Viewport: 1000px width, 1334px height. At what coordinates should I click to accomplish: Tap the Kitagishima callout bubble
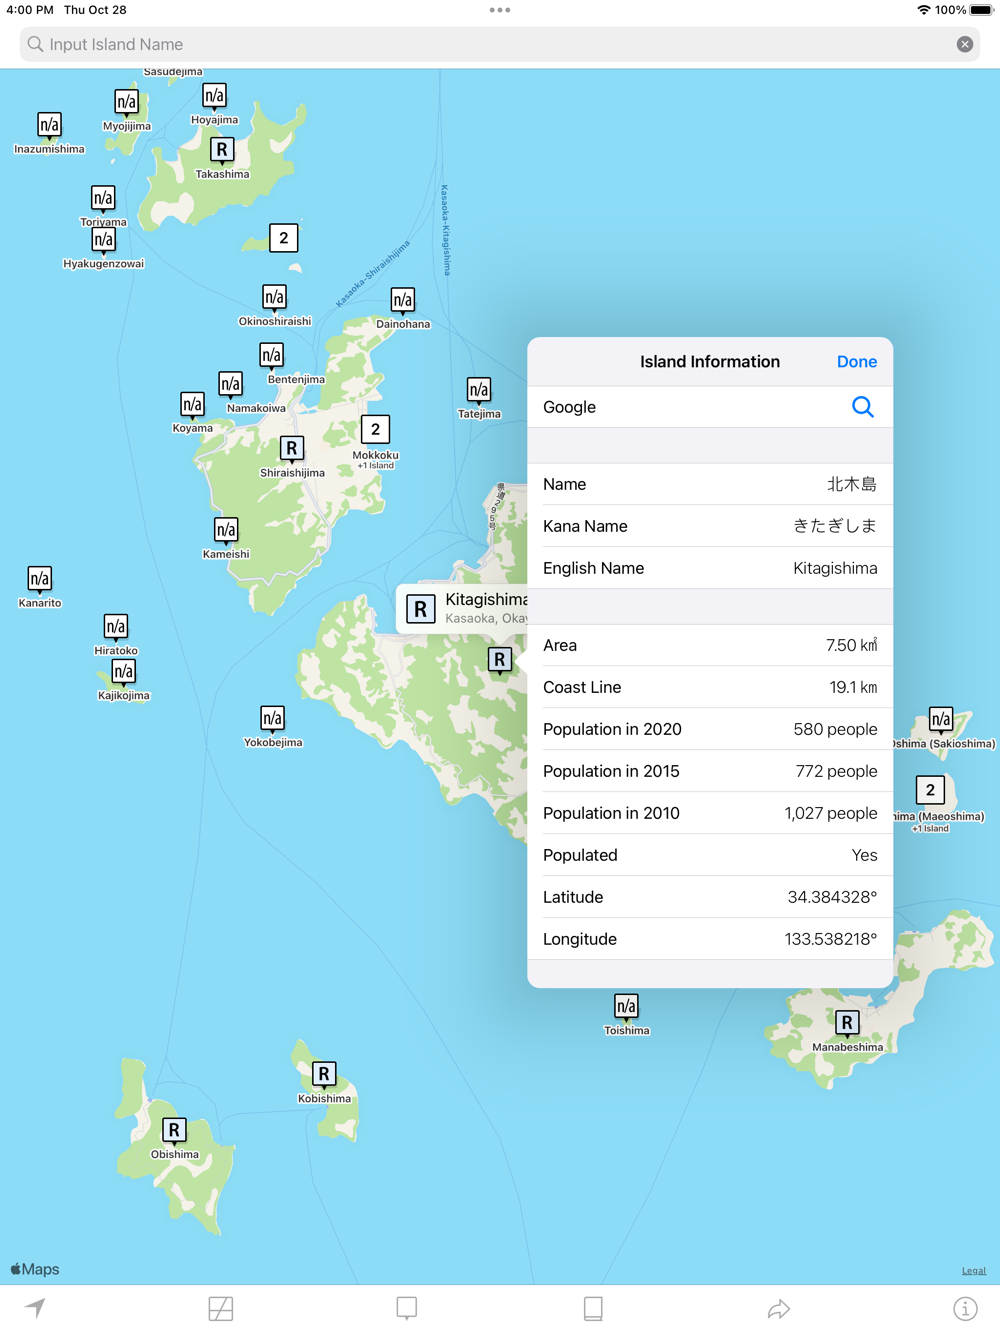tap(462, 608)
